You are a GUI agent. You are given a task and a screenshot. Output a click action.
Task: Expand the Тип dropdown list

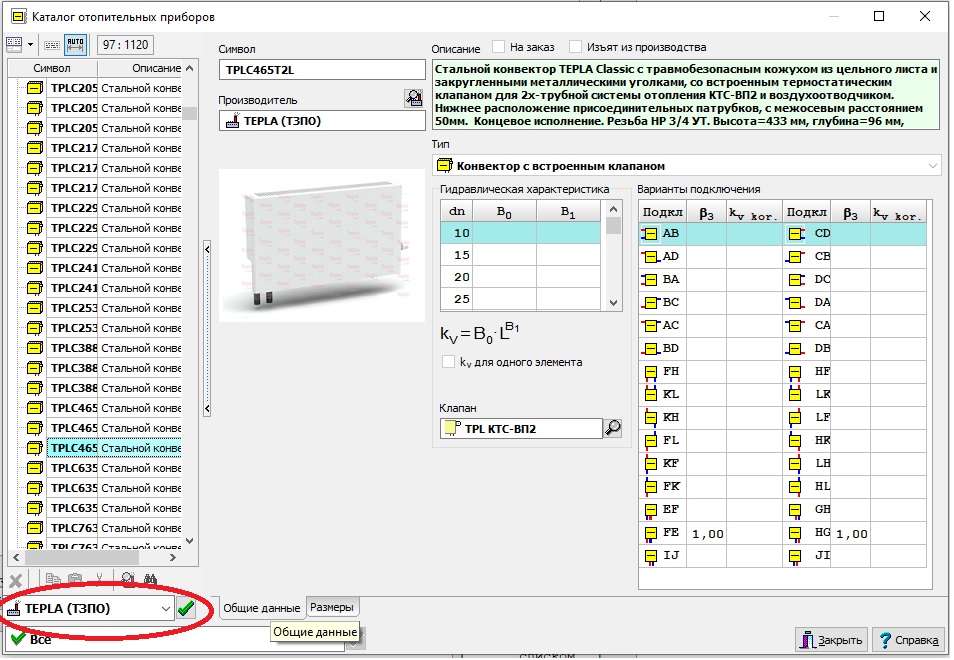click(933, 166)
